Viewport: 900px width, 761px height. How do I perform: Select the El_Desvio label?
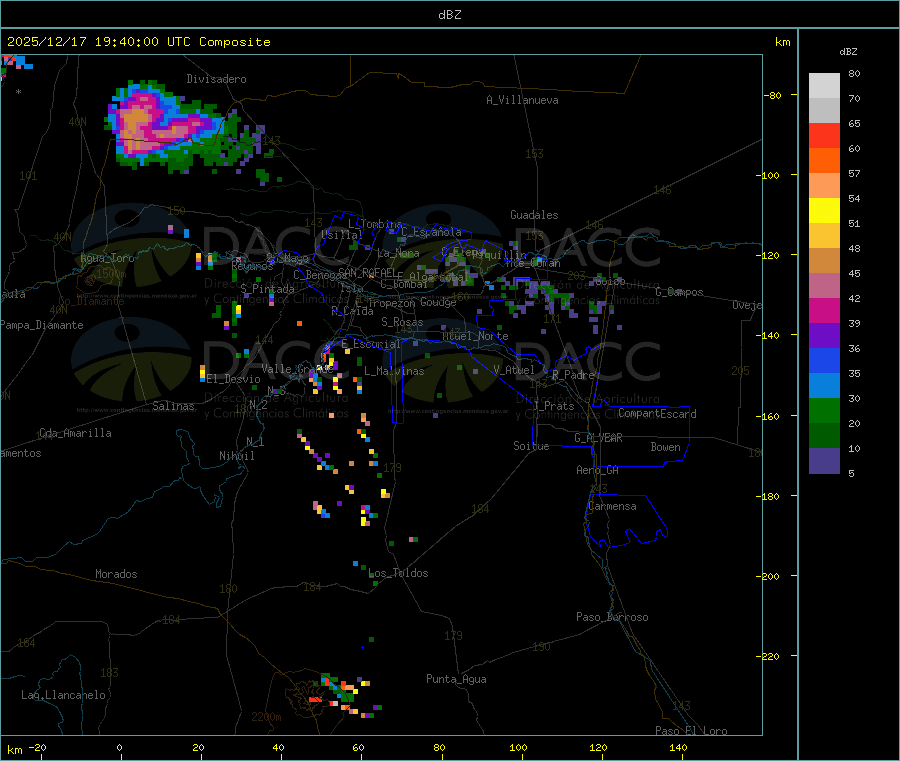pyautogui.click(x=234, y=379)
